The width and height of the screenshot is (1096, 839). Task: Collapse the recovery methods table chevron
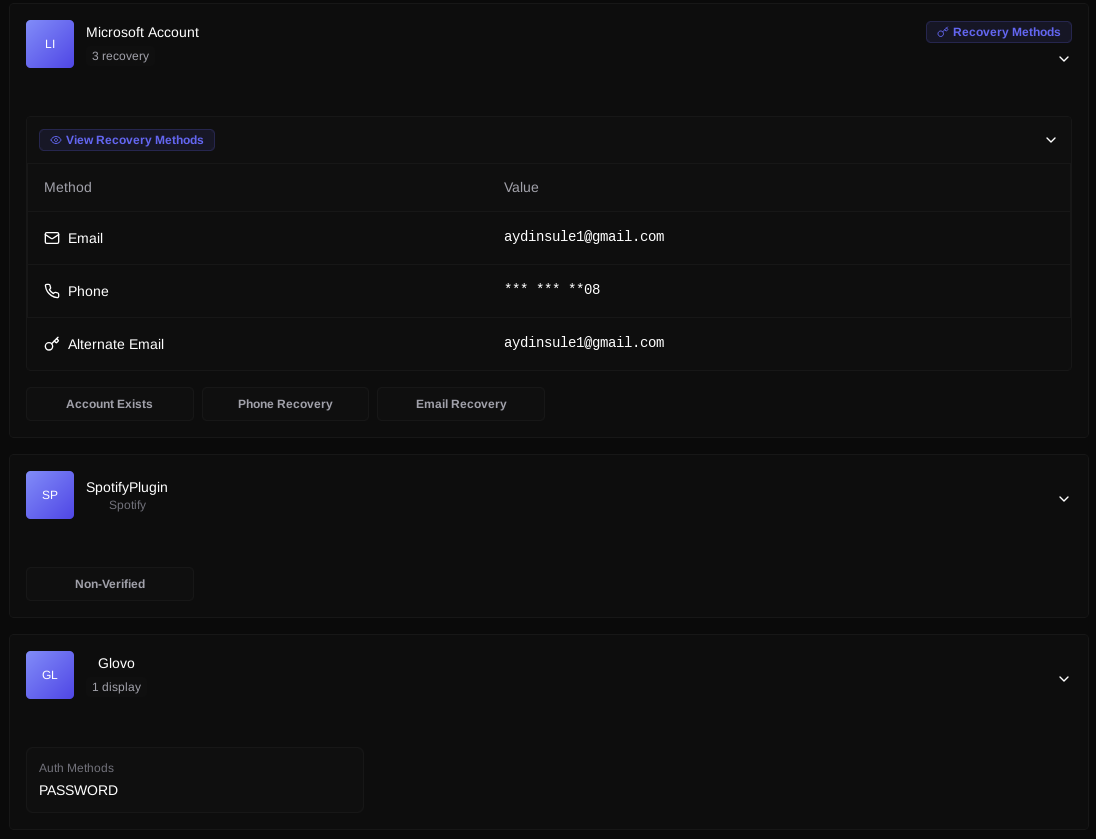coord(1051,140)
